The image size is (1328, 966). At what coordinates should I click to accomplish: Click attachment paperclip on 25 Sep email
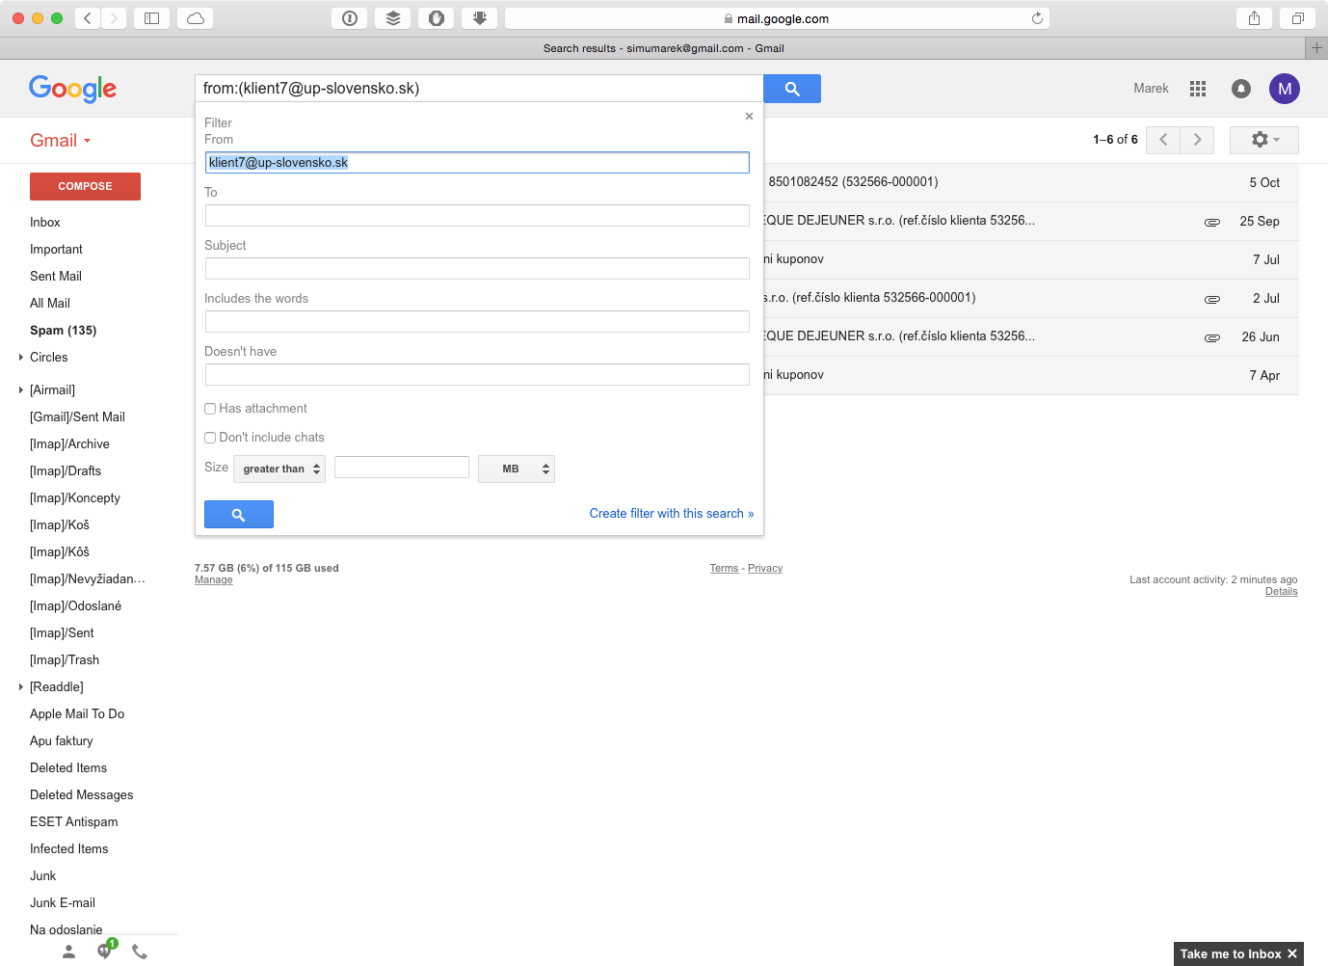click(1212, 222)
